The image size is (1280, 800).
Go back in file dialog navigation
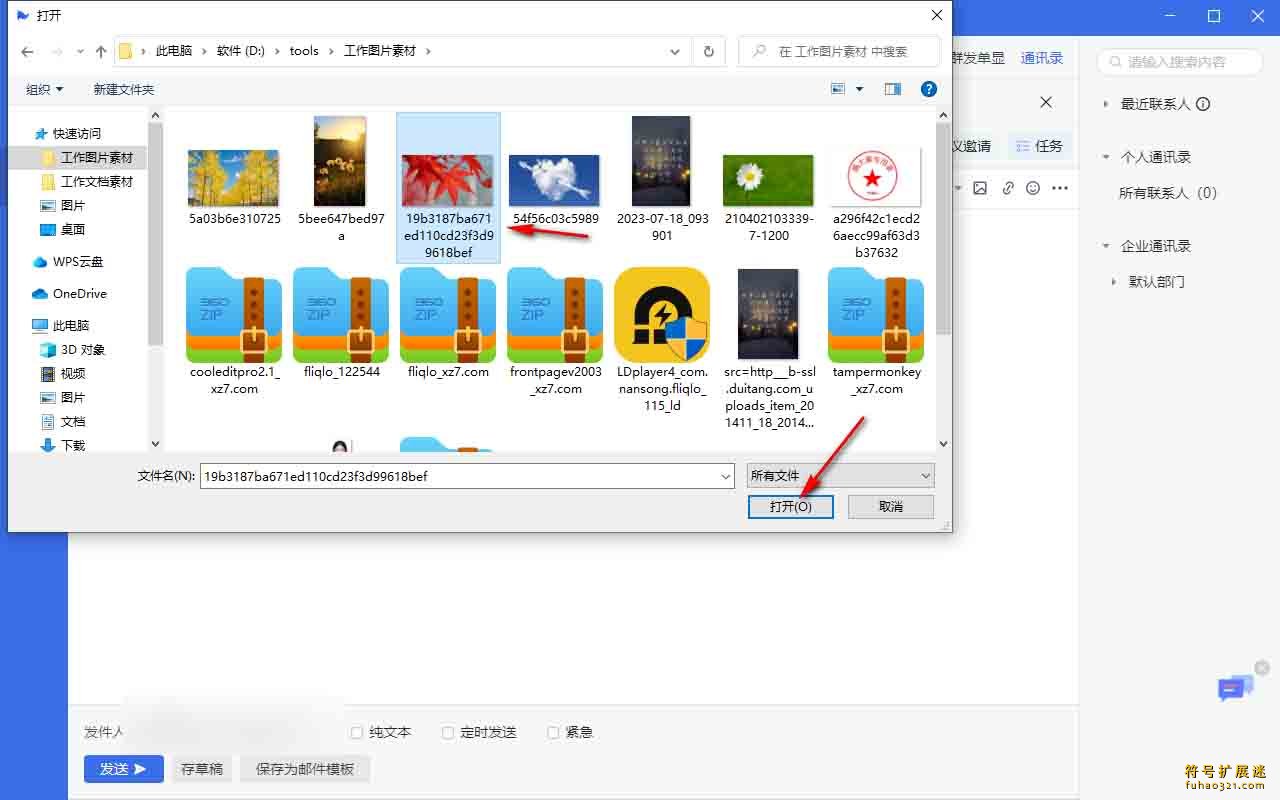(27, 51)
